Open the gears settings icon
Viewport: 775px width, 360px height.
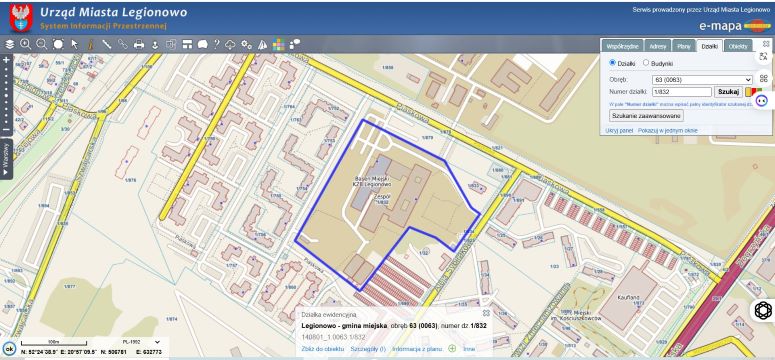pos(247,45)
